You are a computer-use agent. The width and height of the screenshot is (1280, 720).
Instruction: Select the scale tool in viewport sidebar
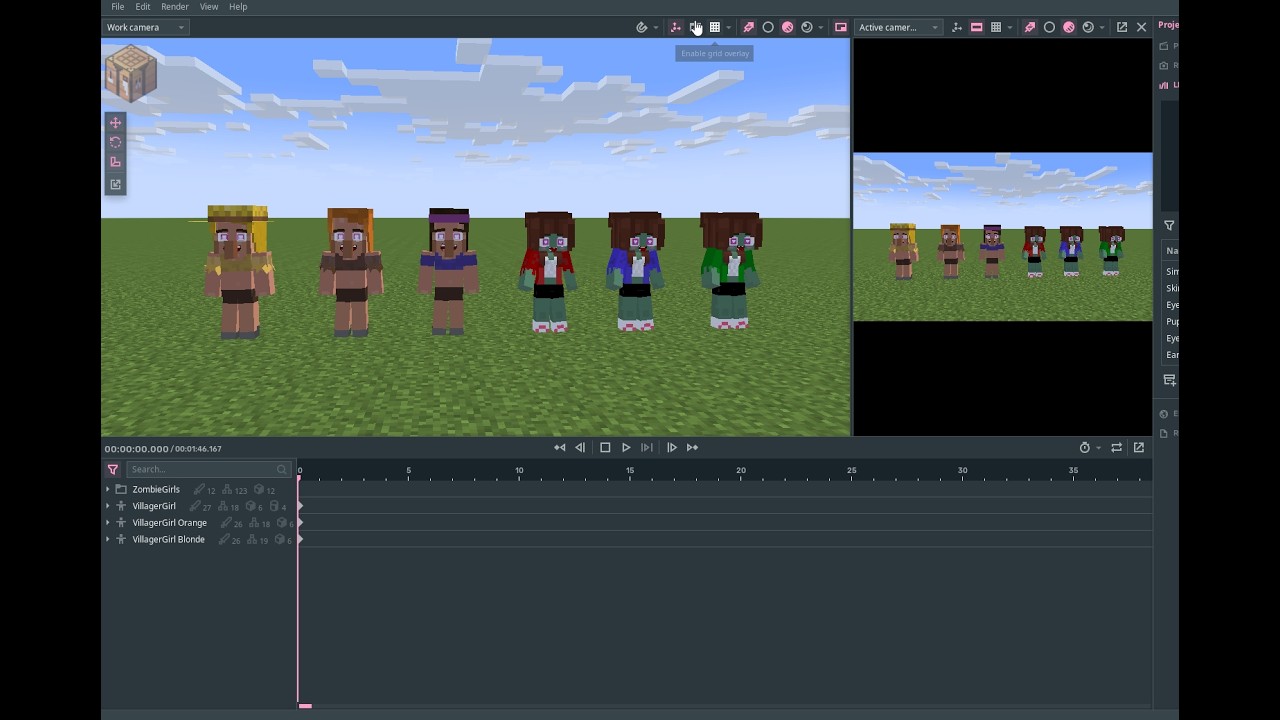pyautogui.click(x=115, y=162)
